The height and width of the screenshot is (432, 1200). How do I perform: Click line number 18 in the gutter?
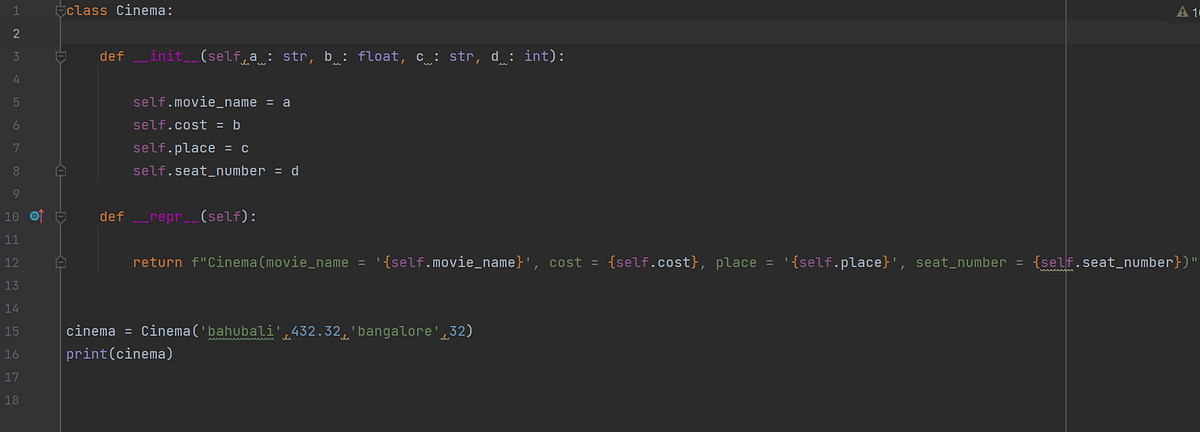pos(14,400)
